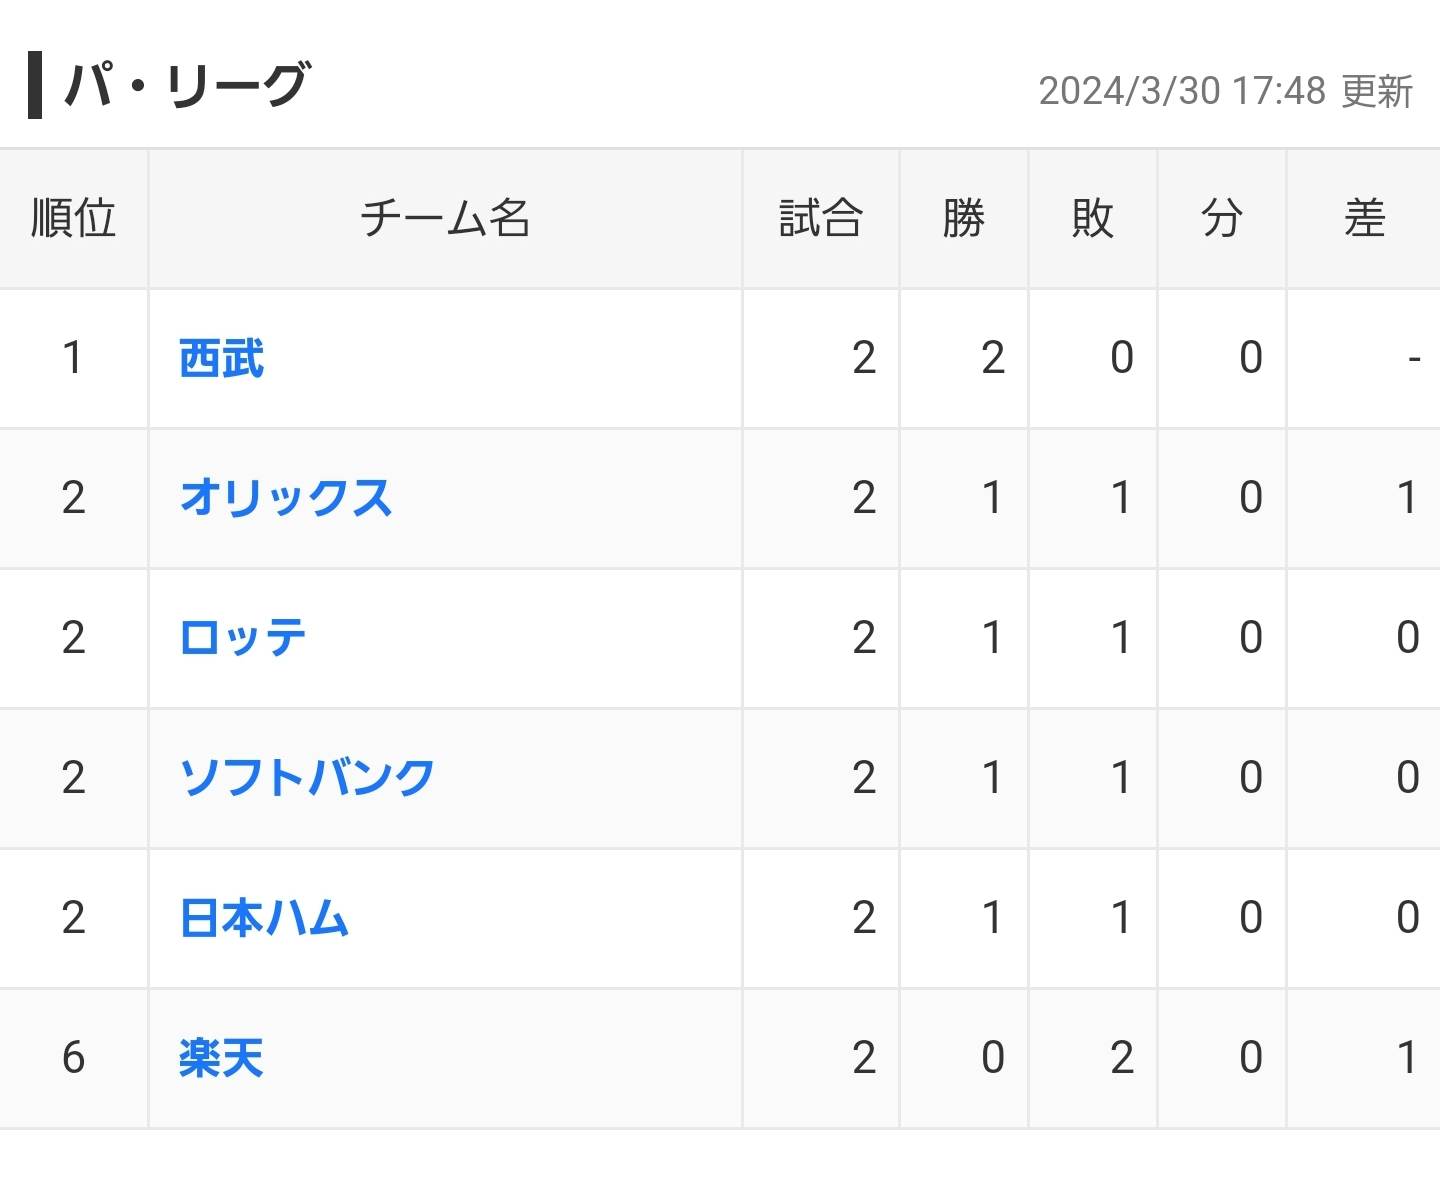Click the パ・リーグ section heading
Image resolution: width=1440 pixels, height=1177 pixels.
pos(187,85)
